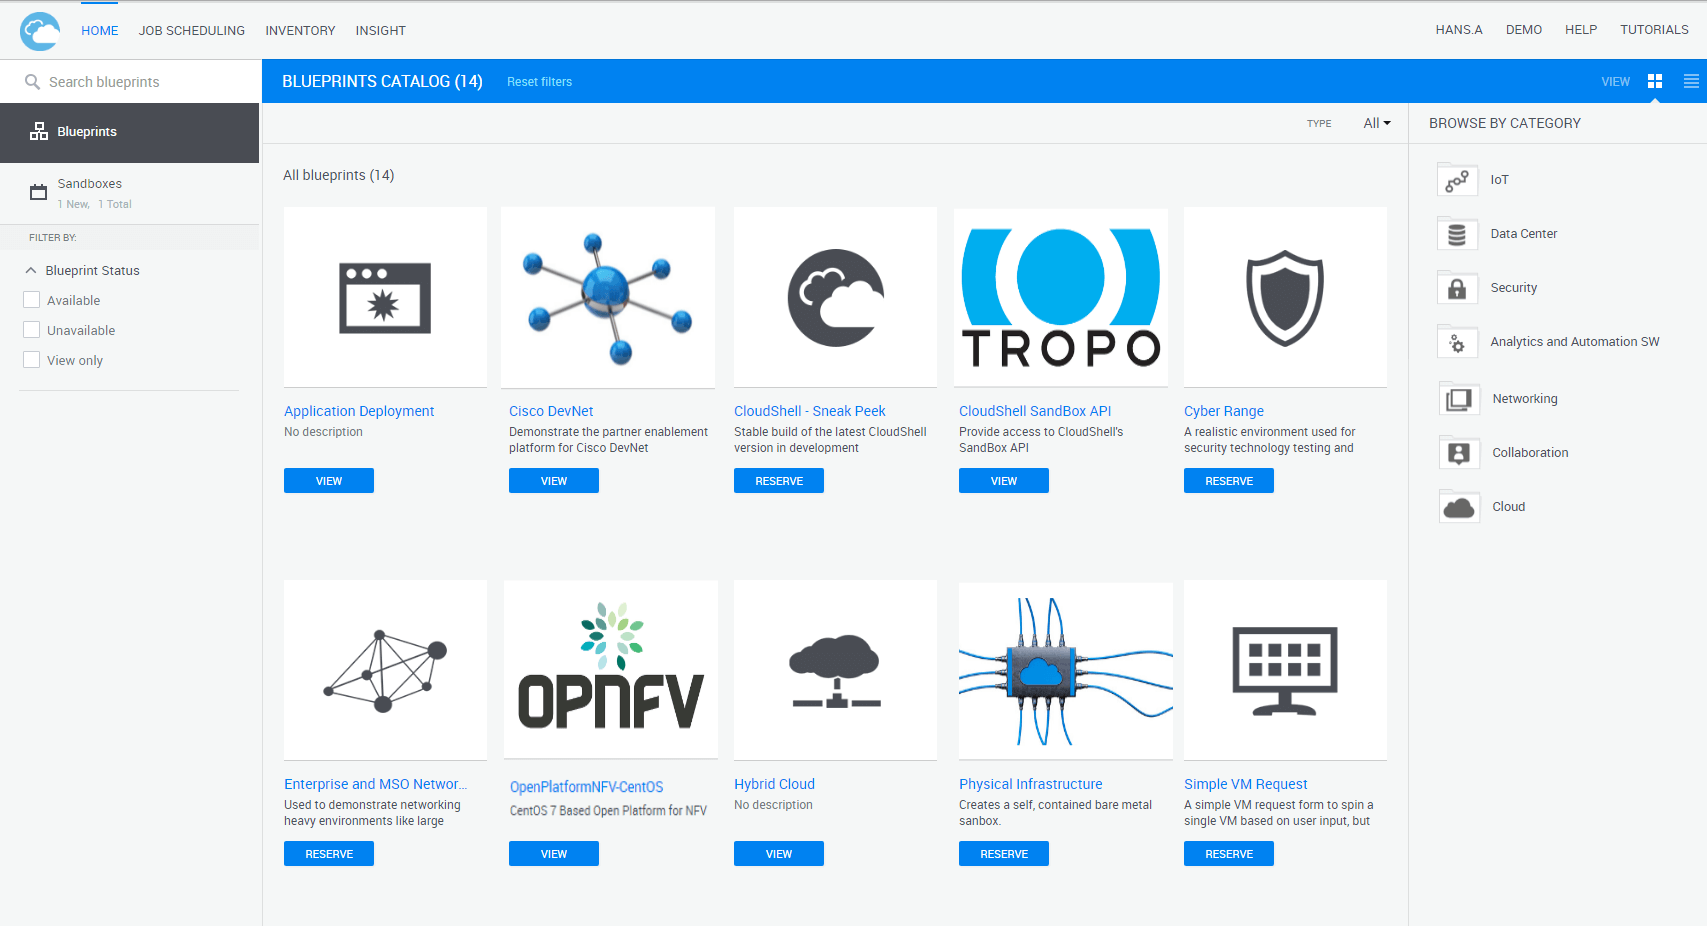Open the Sandboxes sidebar item
This screenshot has width=1707, height=926.
pos(130,193)
